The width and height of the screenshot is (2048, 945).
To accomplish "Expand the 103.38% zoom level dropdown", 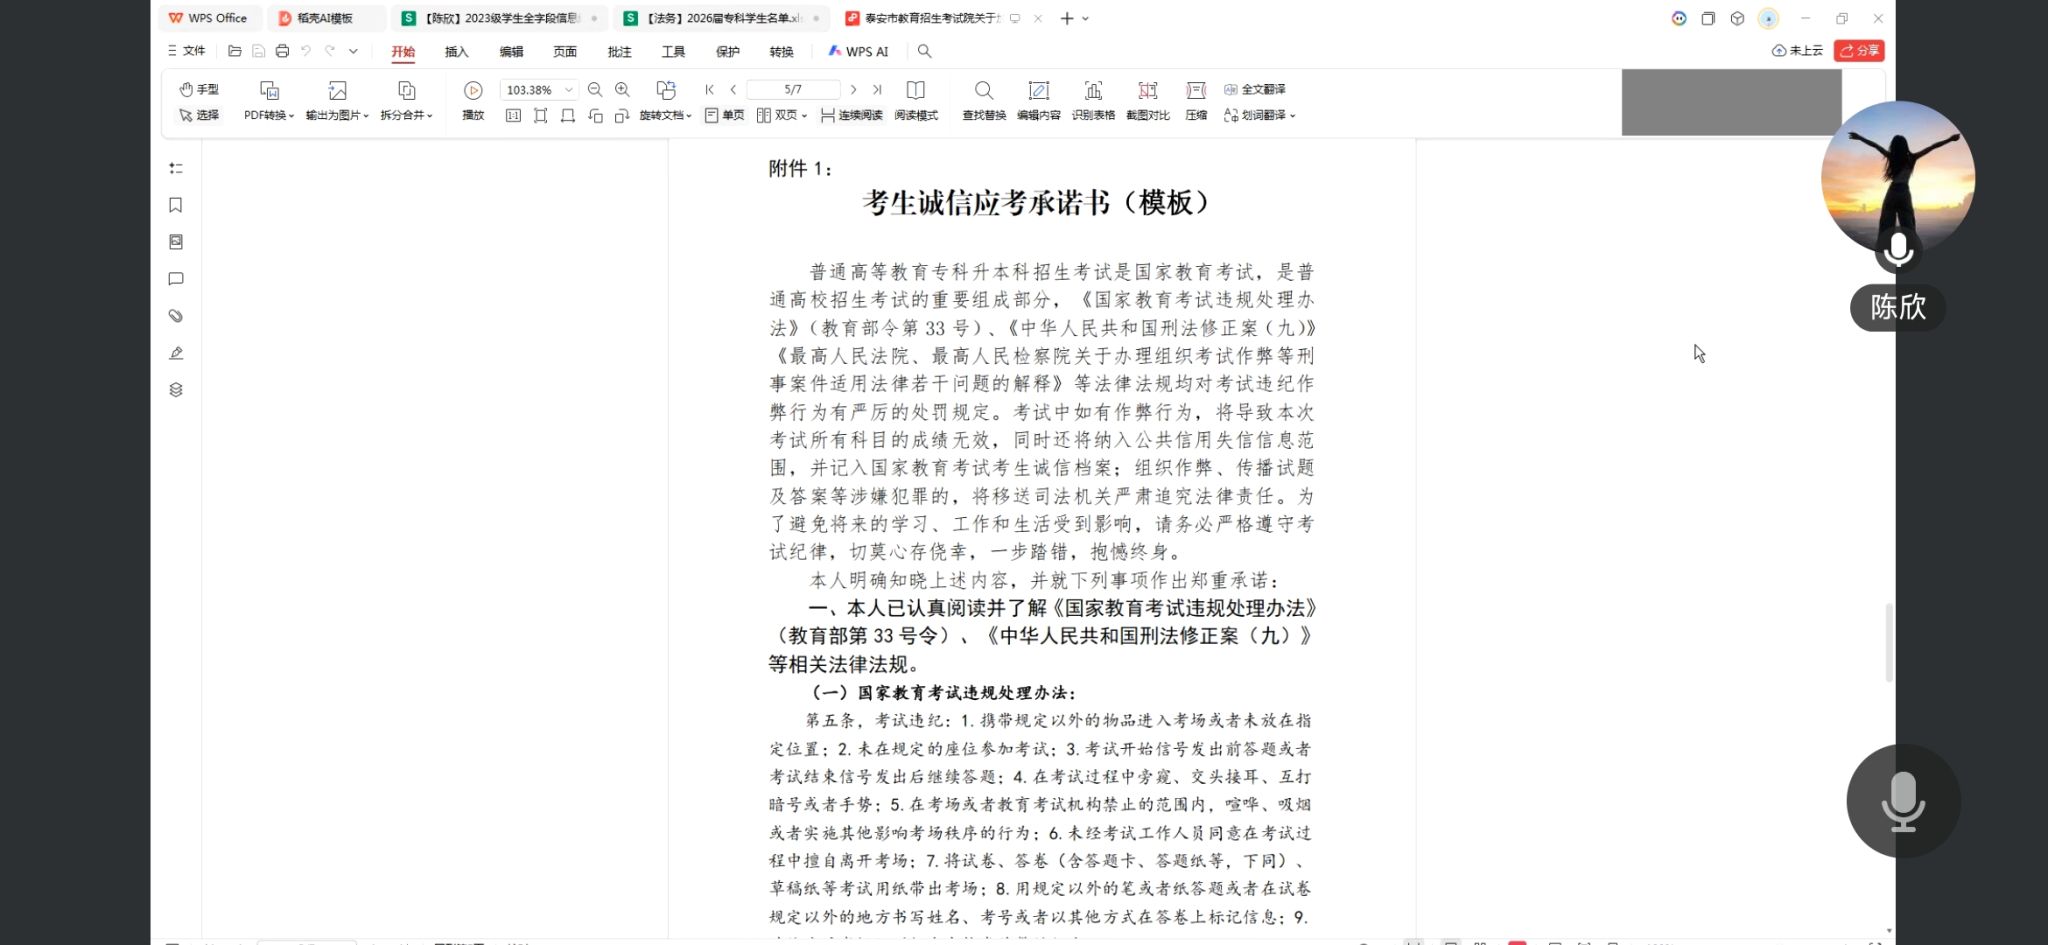I will tap(569, 90).
